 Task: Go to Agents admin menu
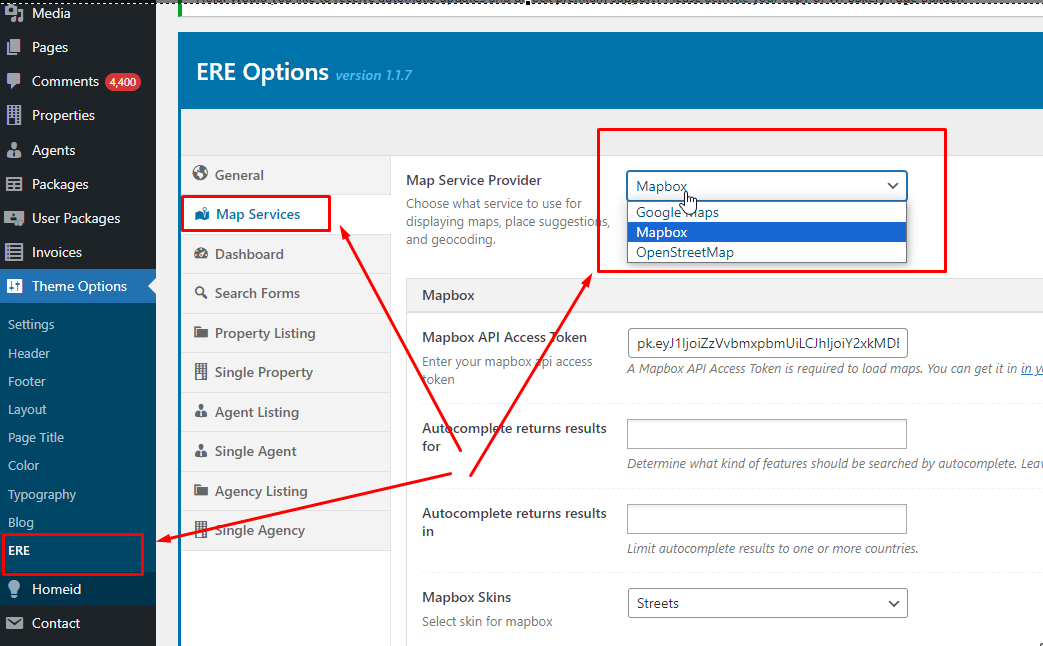(x=78, y=150)
